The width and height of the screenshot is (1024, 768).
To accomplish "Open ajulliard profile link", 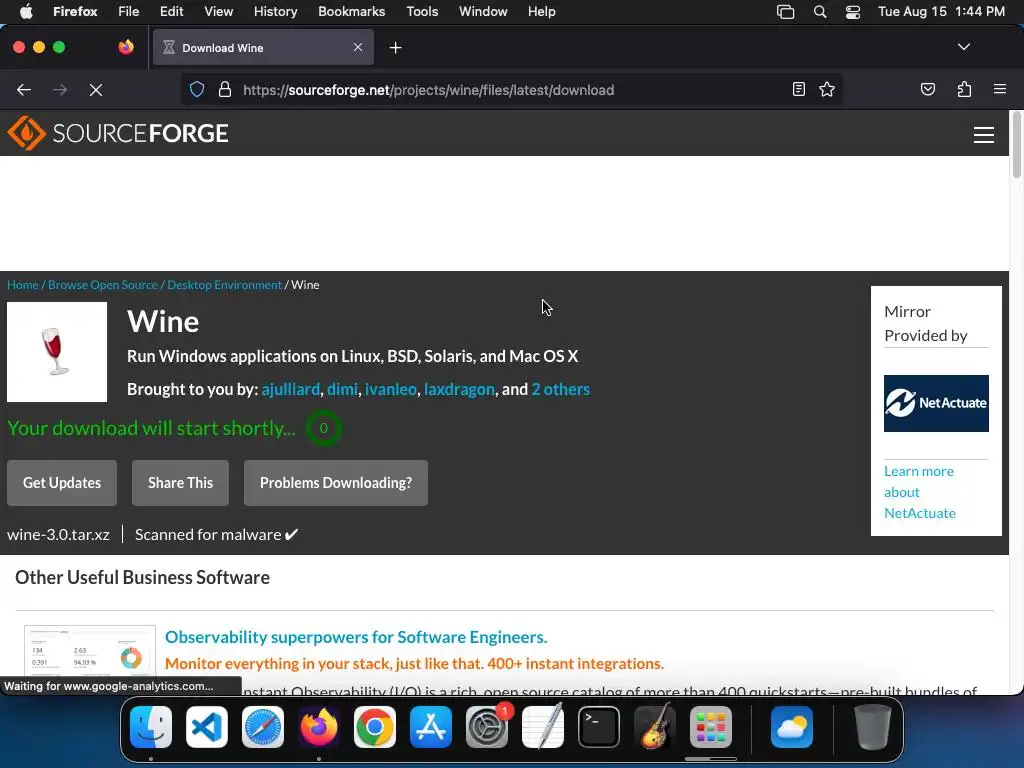I will click(x=291, y=389).
